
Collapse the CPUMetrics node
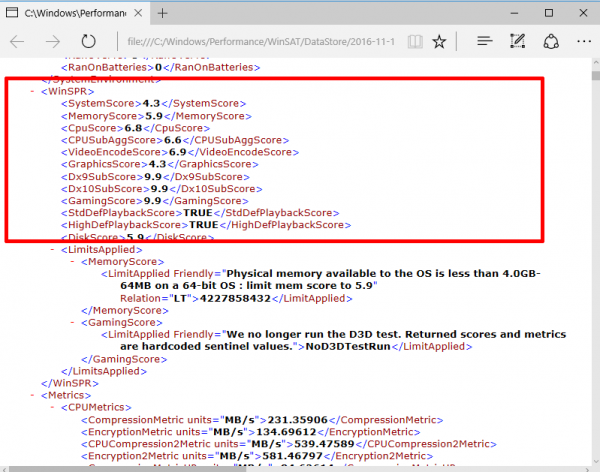[52, 407]
